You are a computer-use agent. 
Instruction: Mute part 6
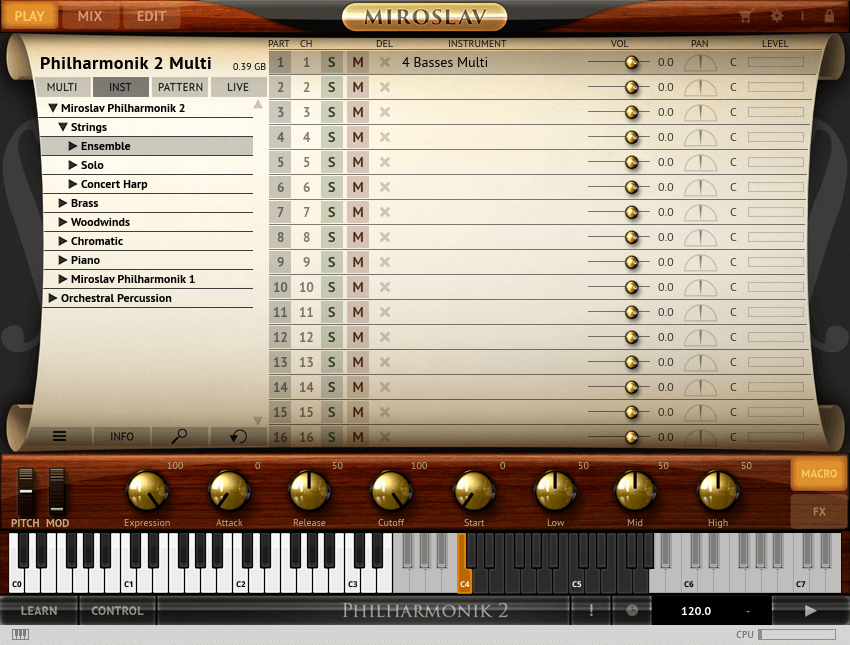click(x=358, y=187)
